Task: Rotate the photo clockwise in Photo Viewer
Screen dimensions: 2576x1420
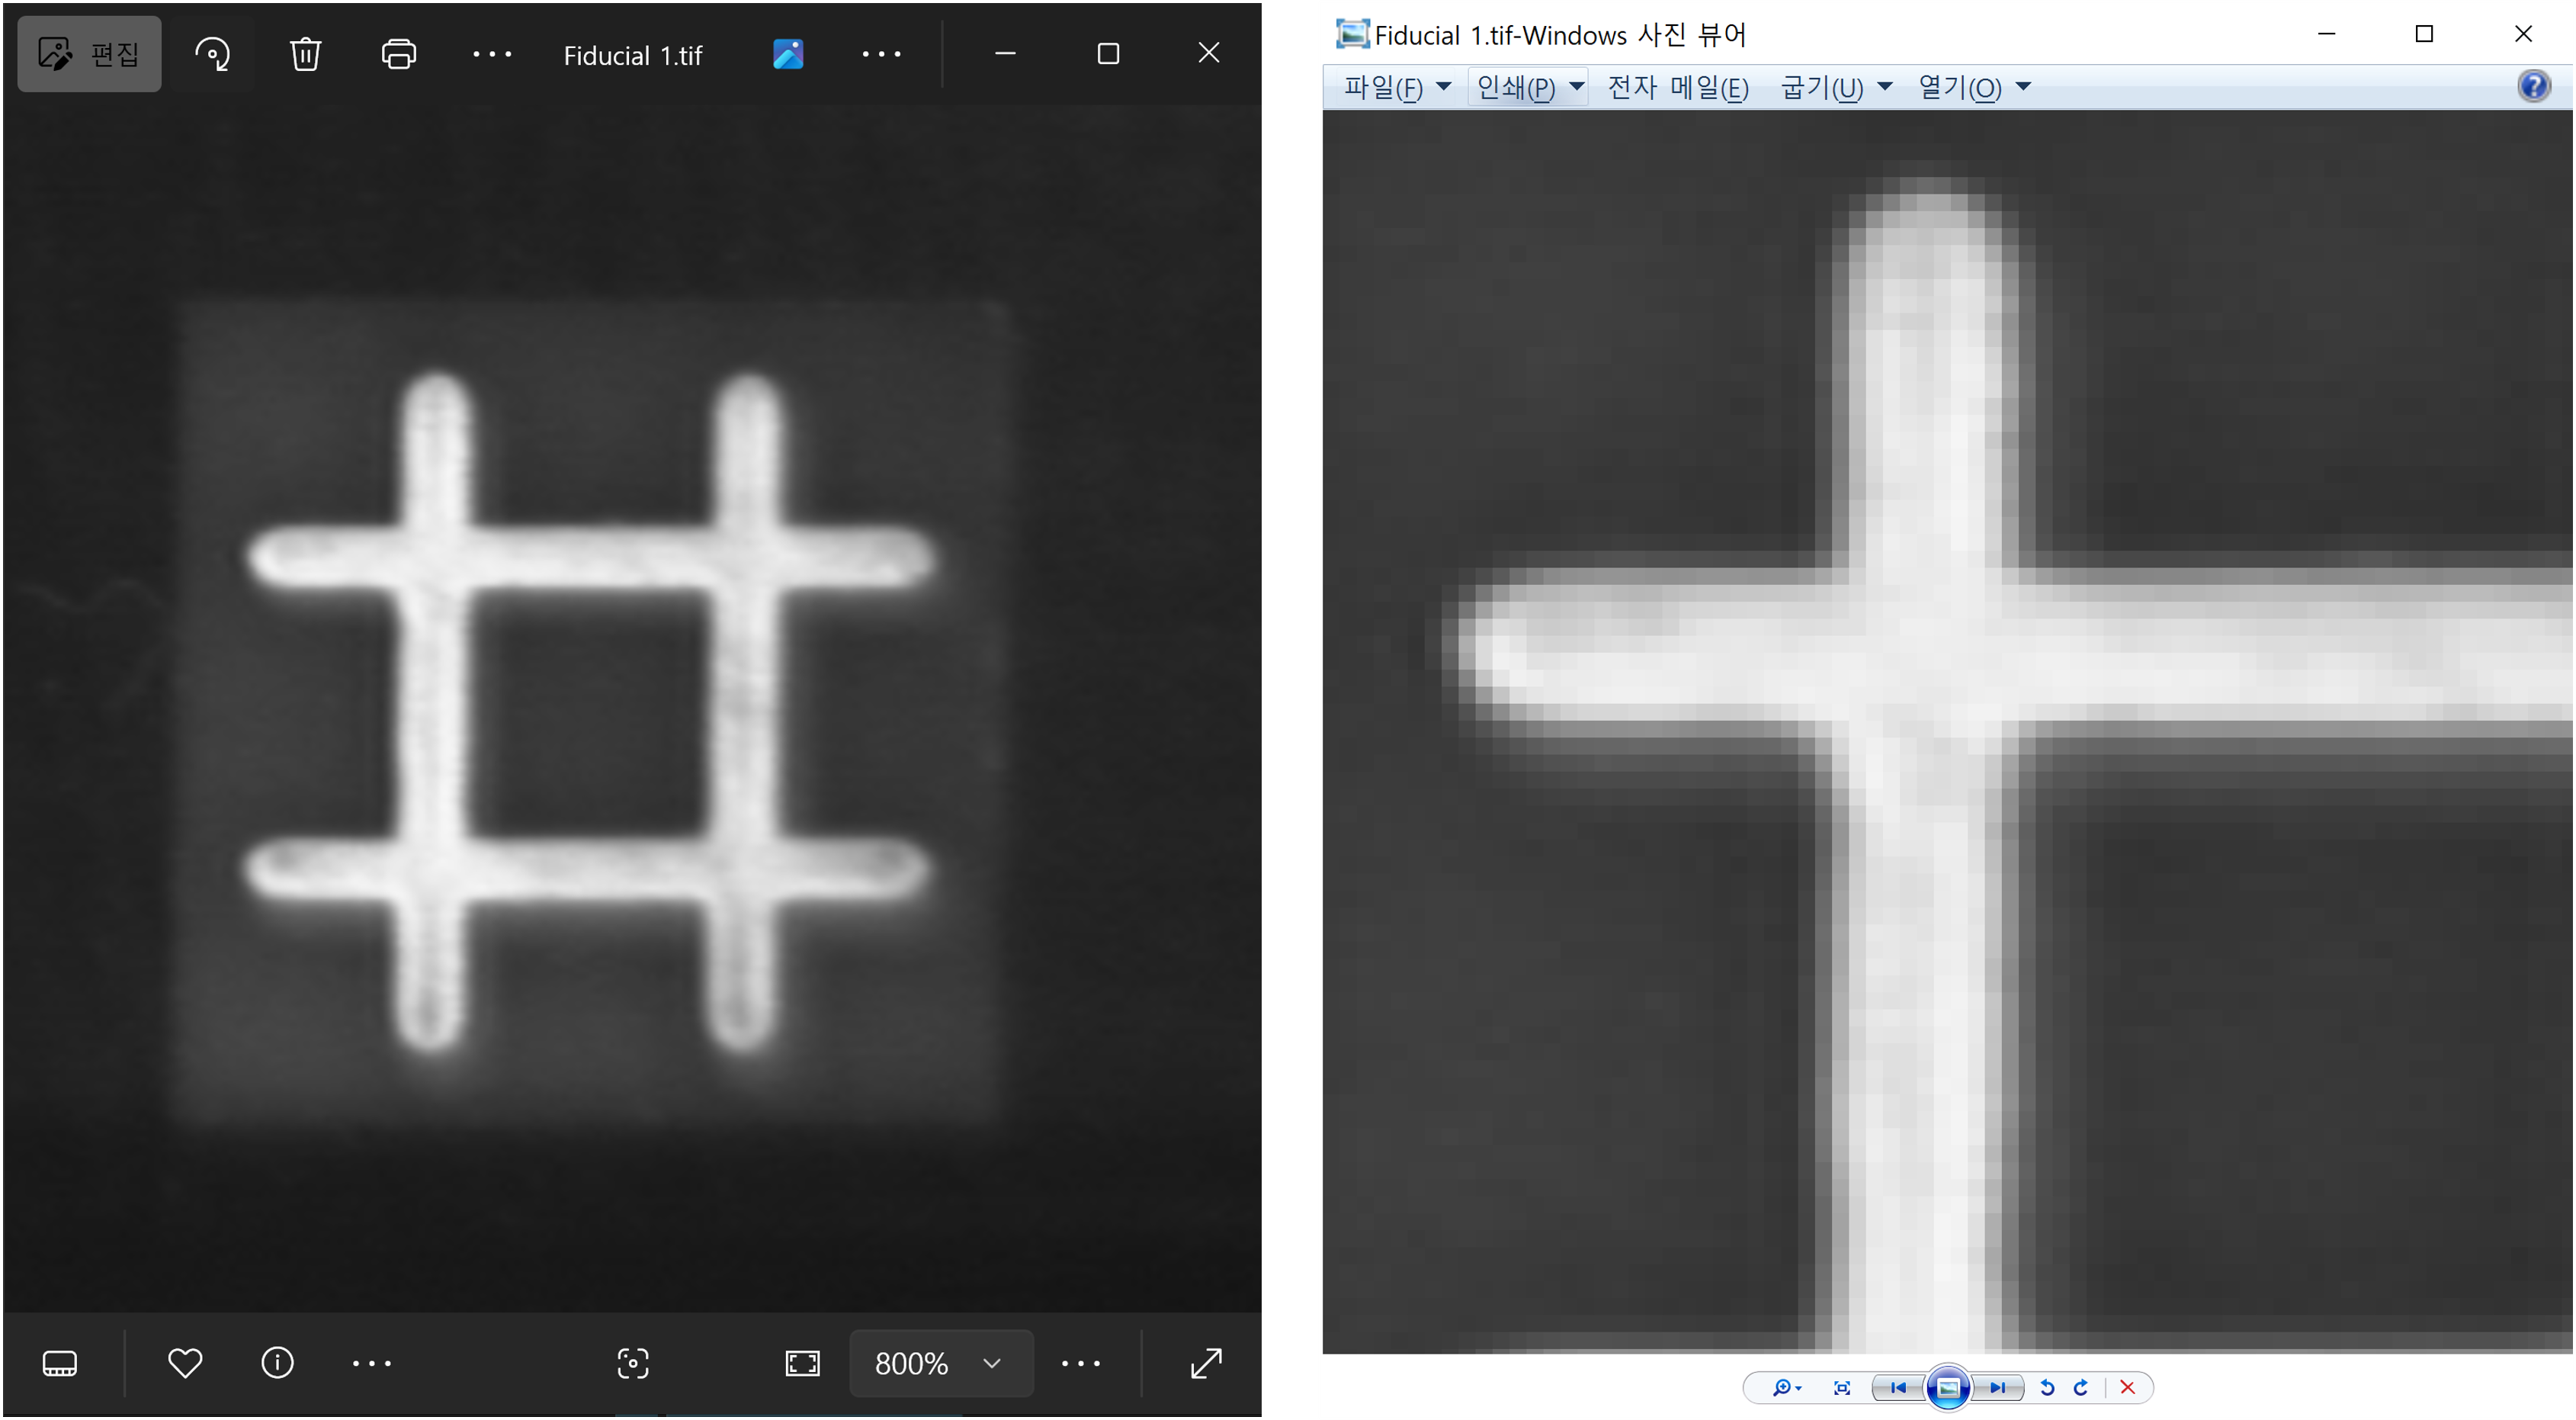Action: coord(2081,1388)
